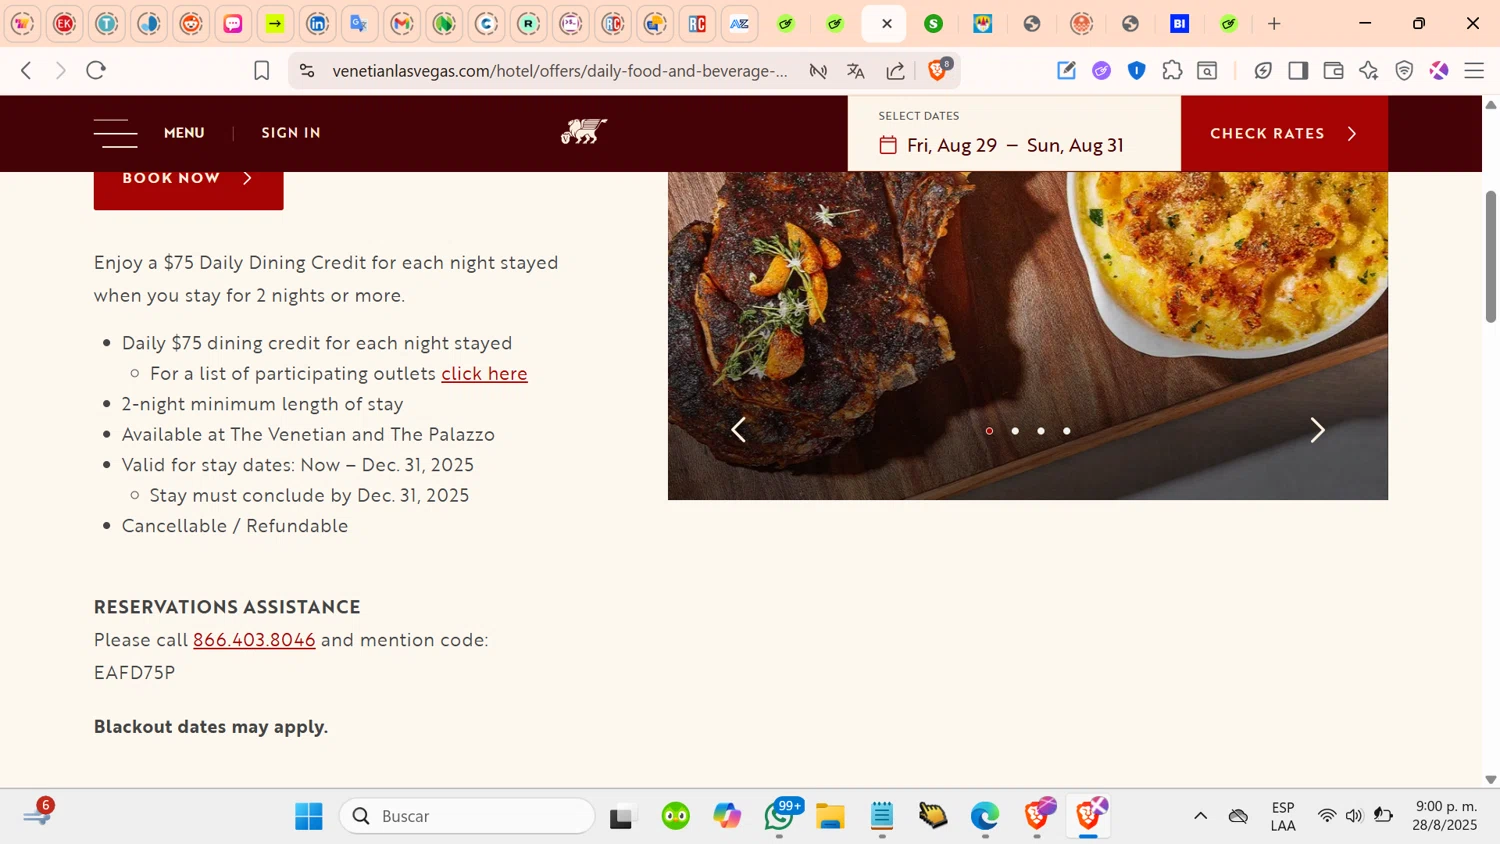The image size is (1500, 844).
Task: Open Leo AI sparkle icon
Action: [1369, 71]
